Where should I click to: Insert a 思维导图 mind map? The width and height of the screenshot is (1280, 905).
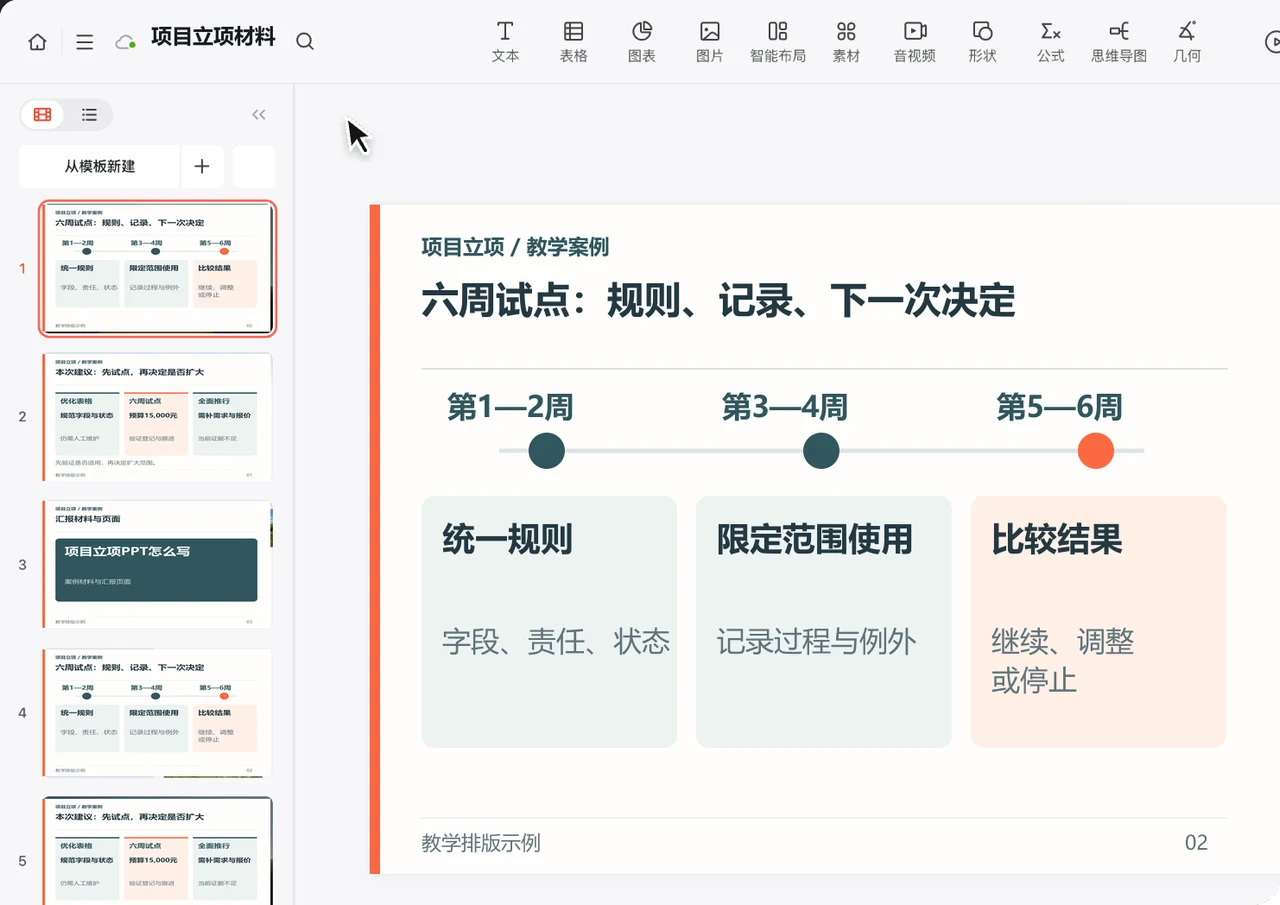1119,42
